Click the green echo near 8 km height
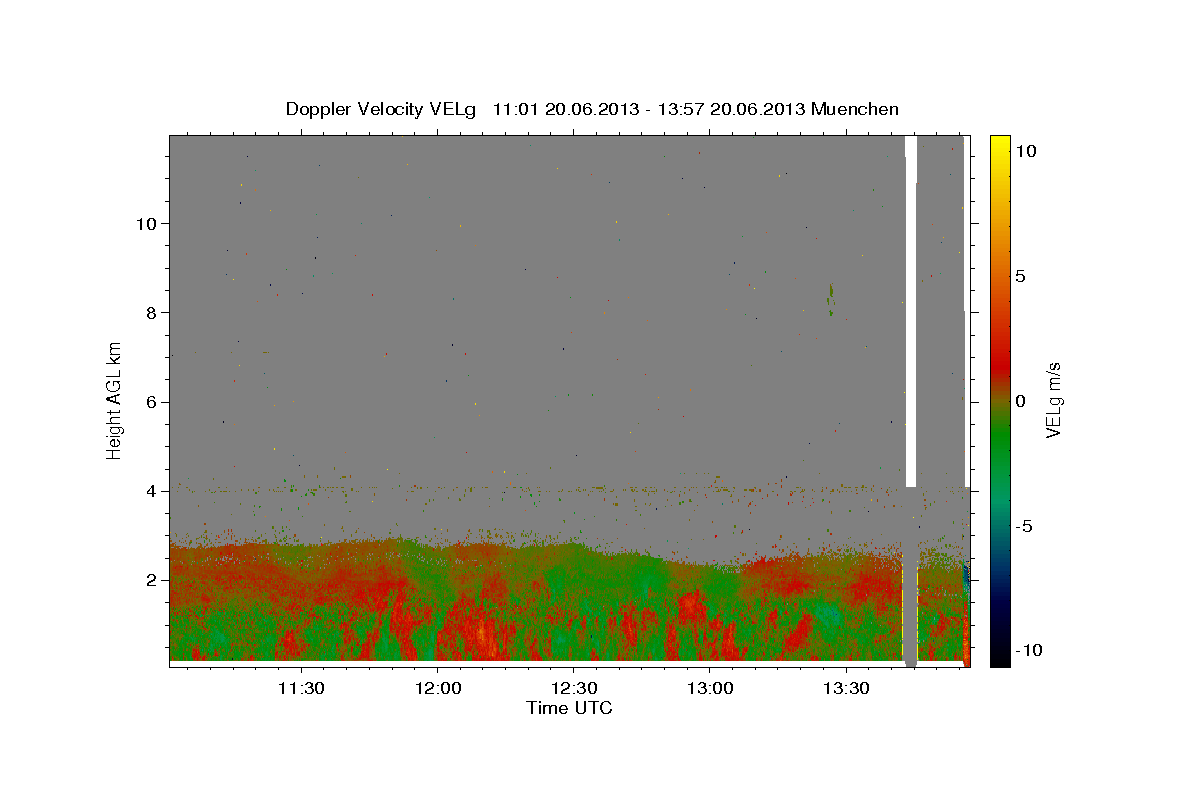This screenshot has width=1200, height=800. click(830, 299)
